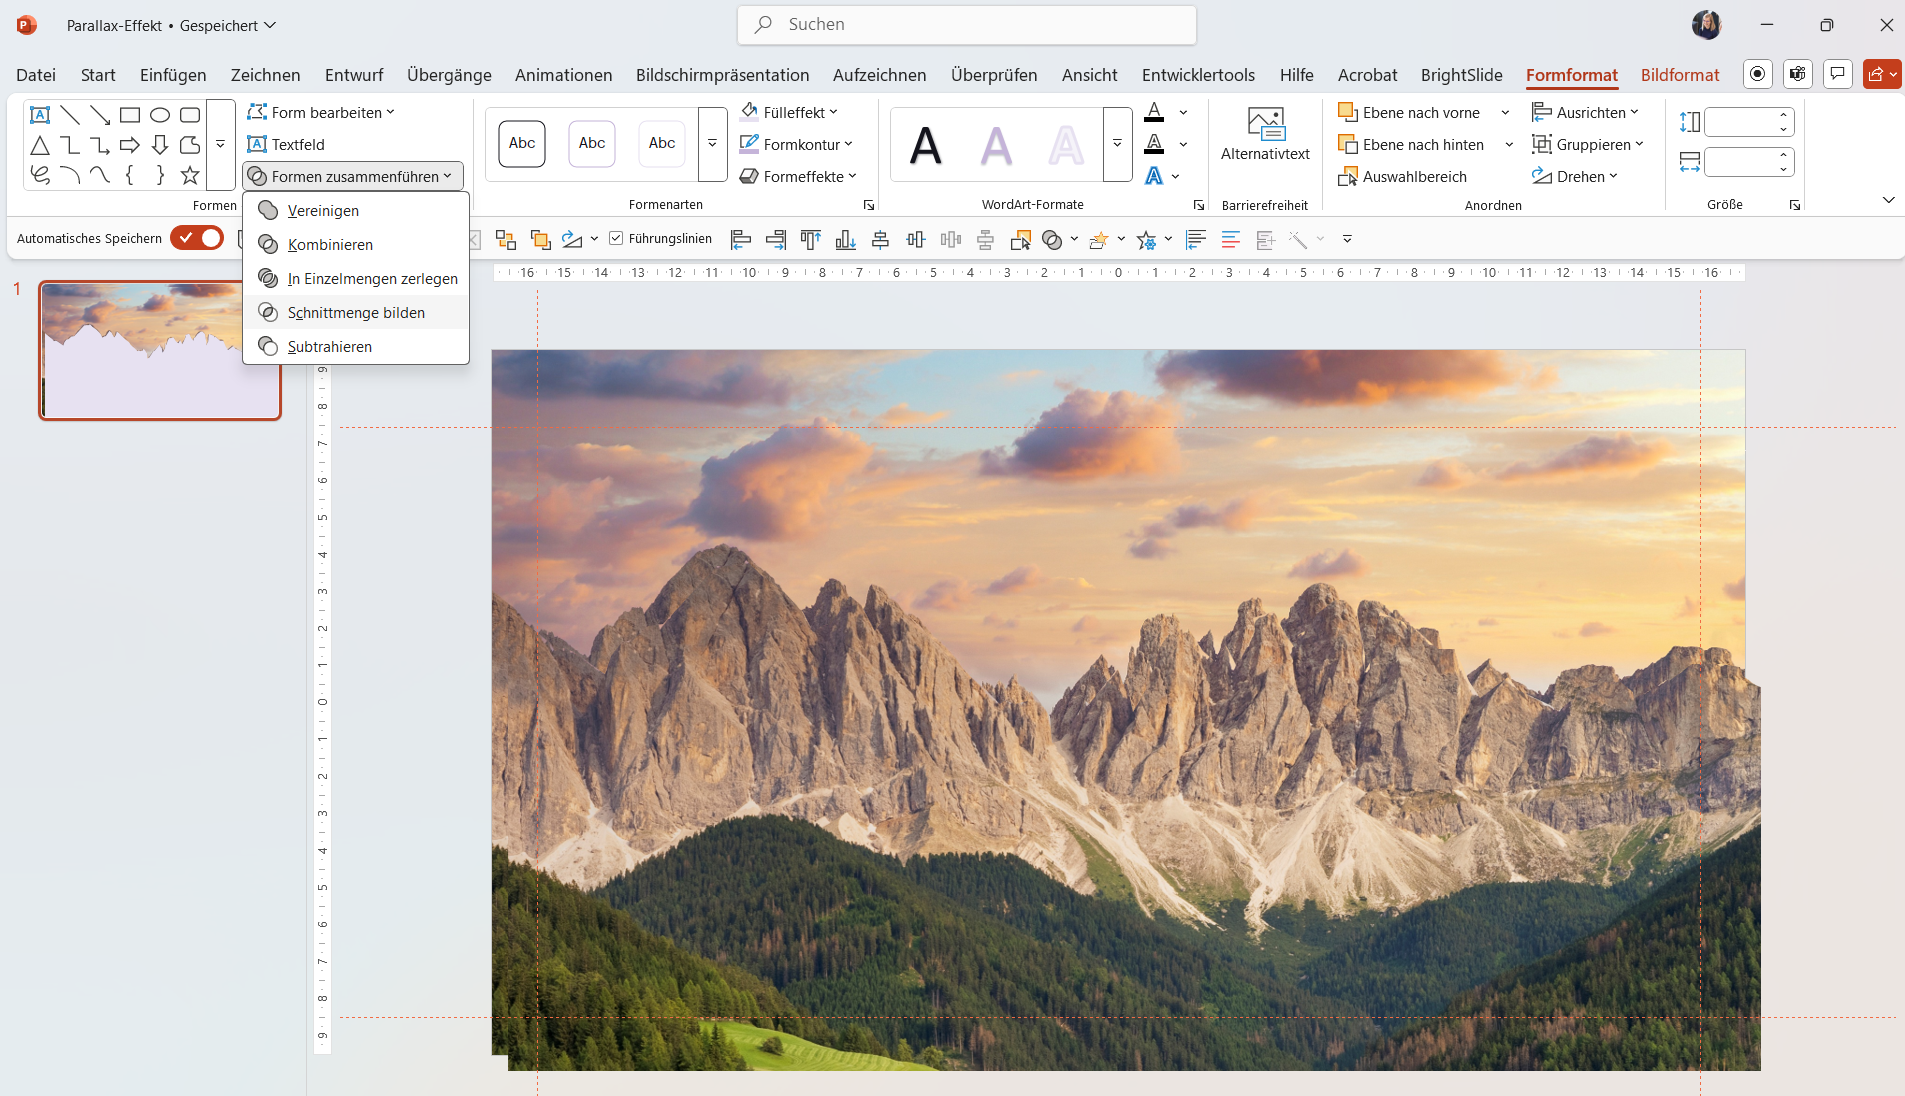Click the Textfeld button
Viewport: 1905px width, 1096px height.
[x=286, y=144]
